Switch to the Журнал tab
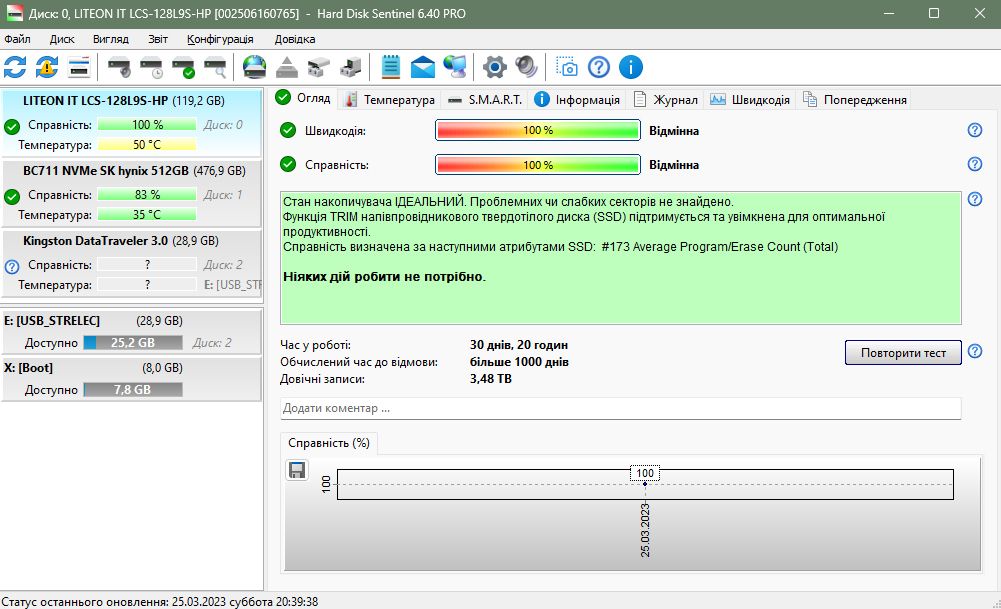Viewport: 1001px width, 609px height. click(x=666, y=100)
